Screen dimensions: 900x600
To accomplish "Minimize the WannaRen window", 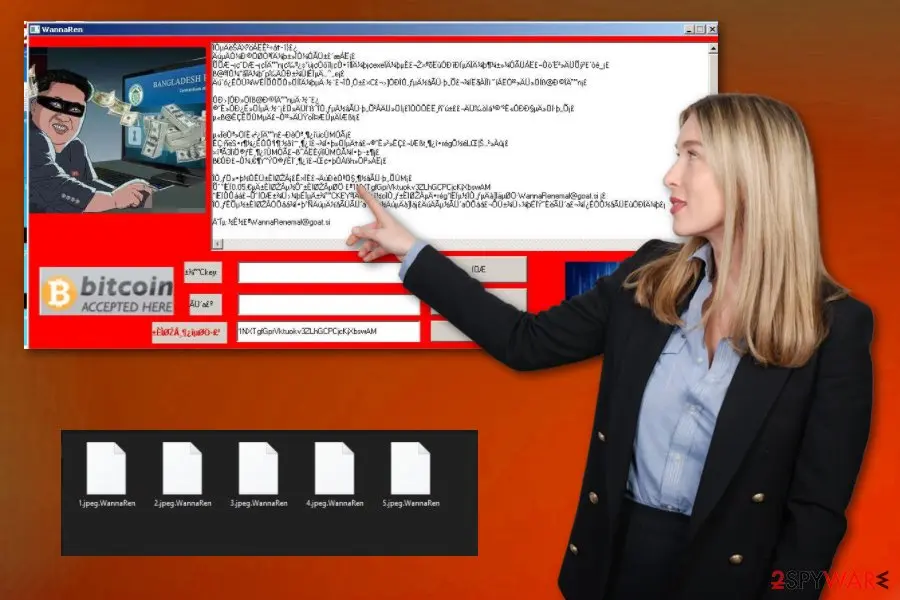I will pos(689,29).
